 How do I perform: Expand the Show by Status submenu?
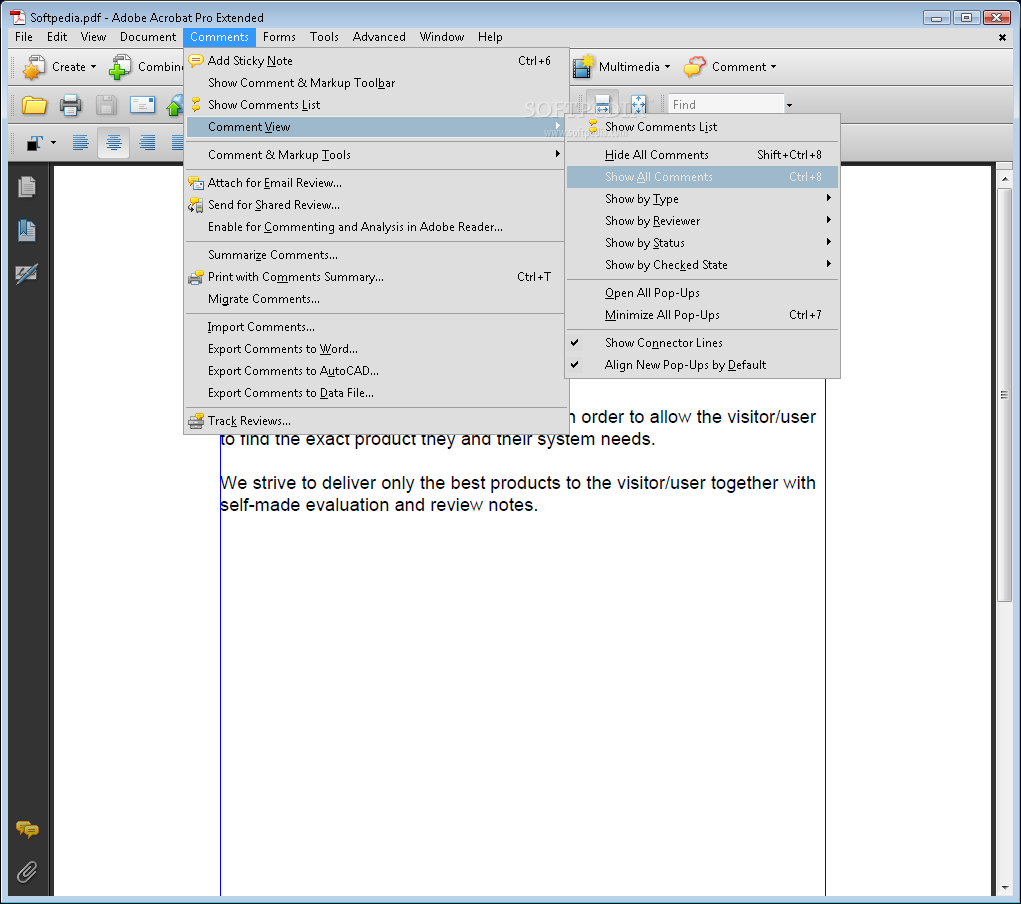[x=703, y=243]
